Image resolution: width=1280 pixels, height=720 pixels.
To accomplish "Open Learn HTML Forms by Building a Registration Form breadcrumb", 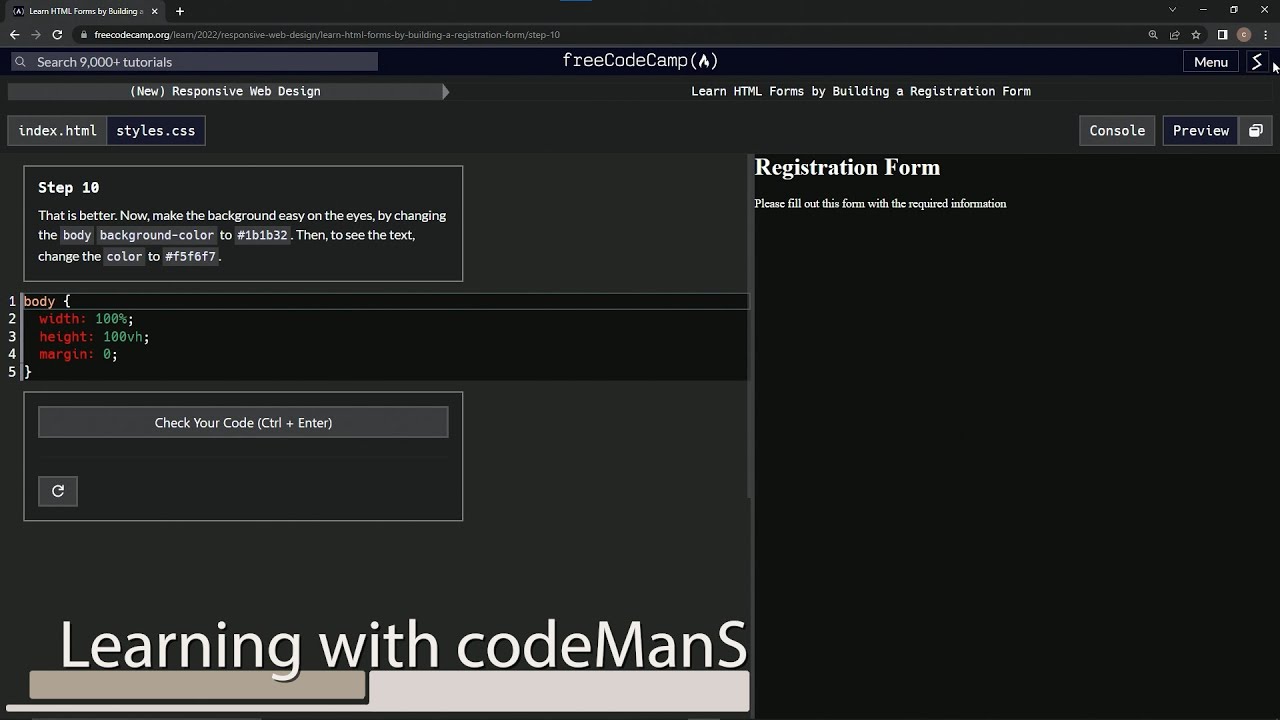I will click(861, 91).
